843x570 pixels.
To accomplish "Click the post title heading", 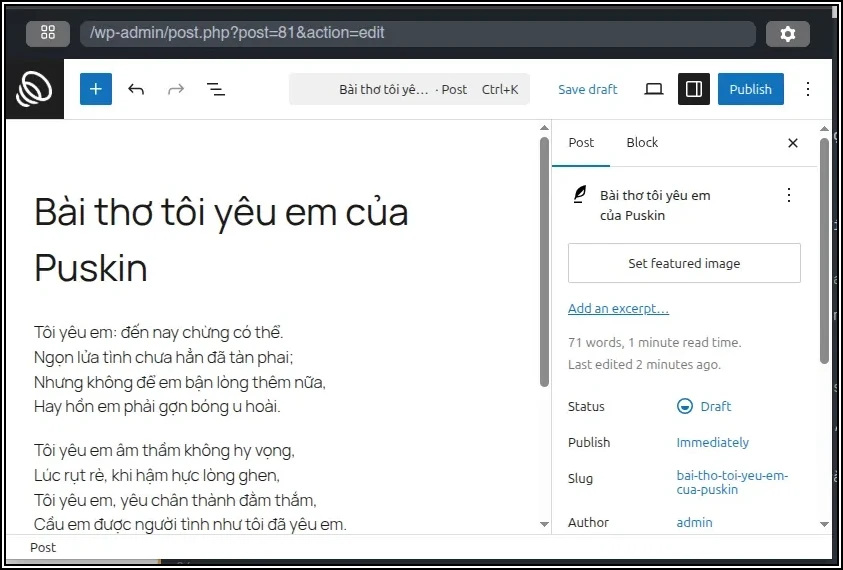I will tap(222, 239).
